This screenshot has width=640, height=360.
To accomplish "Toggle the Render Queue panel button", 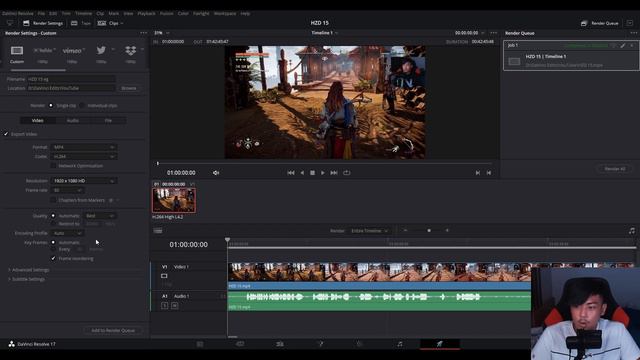I will click(x=599, y=23).
